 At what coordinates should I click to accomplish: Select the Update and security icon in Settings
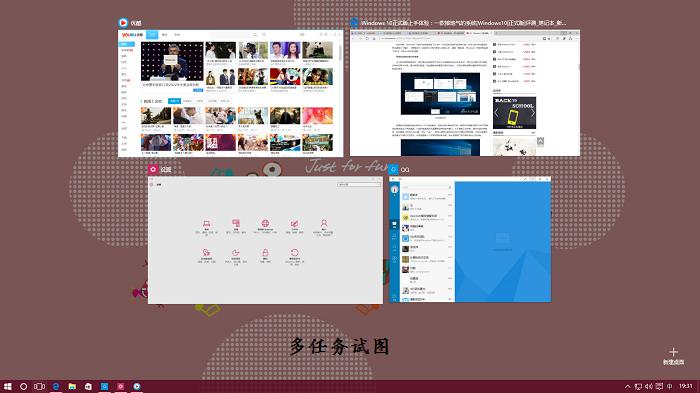pos(295,253)
